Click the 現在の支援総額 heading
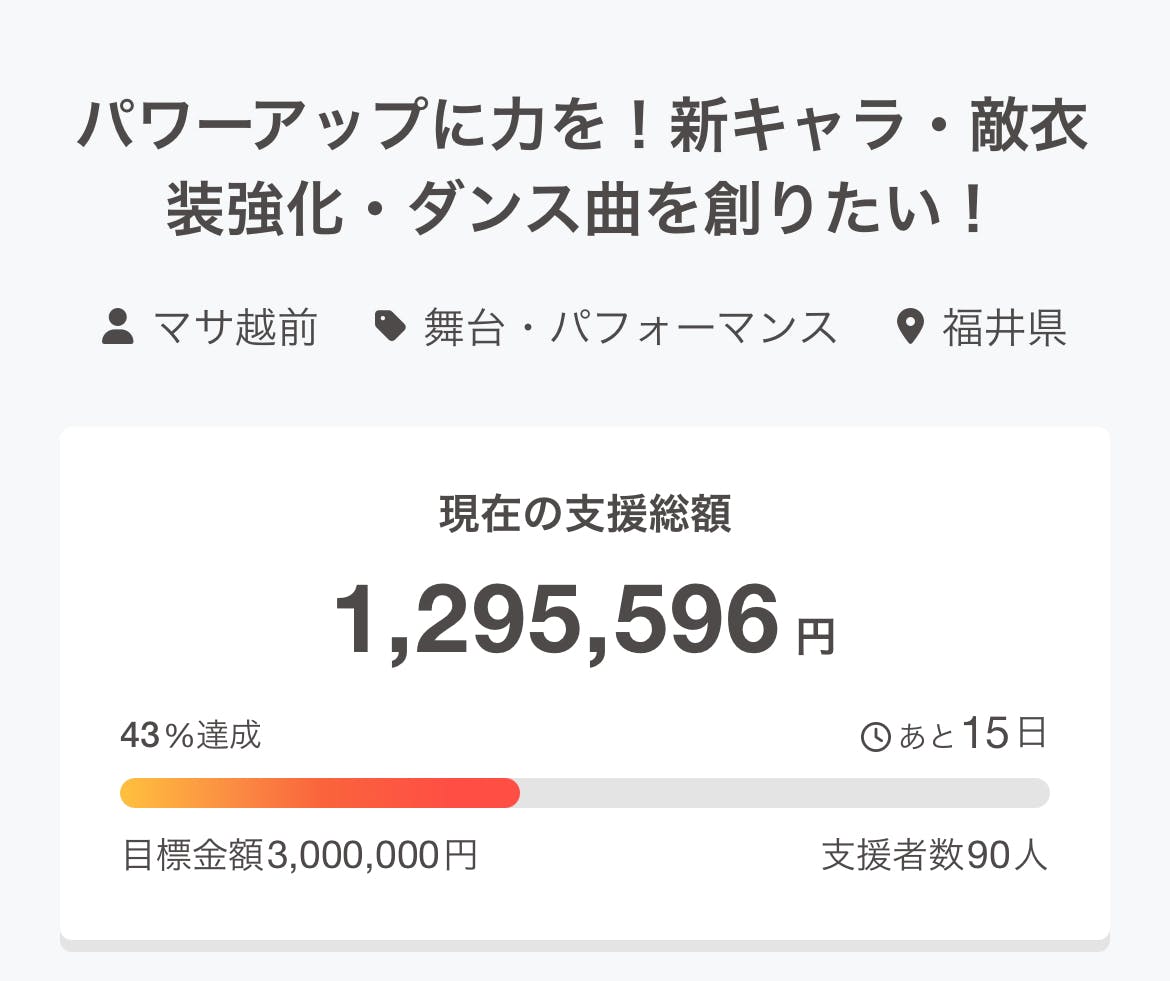The height and width of the screenshot is (981, 1170). (x=585, y=514)
